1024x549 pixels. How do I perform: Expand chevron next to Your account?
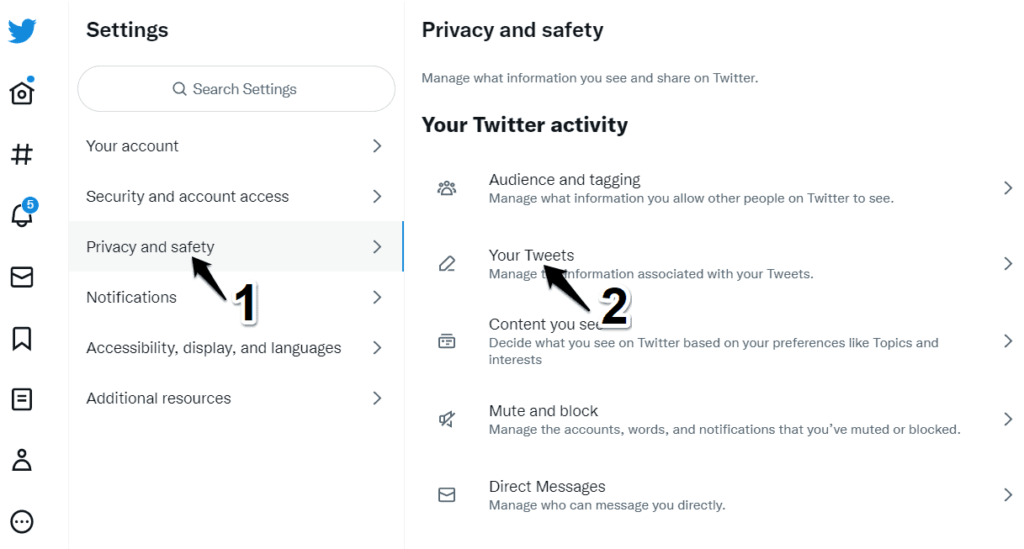[377, 146]
